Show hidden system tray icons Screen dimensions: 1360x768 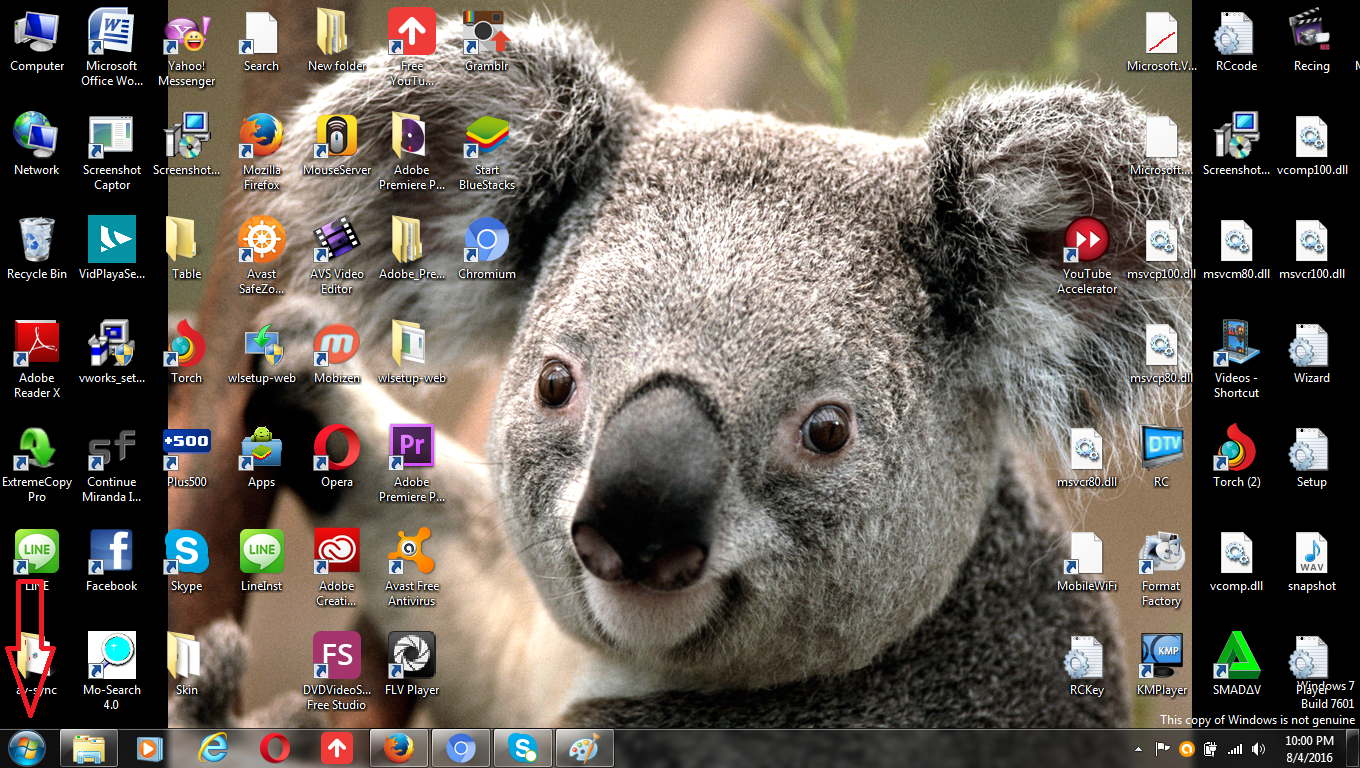(1140, 748)
